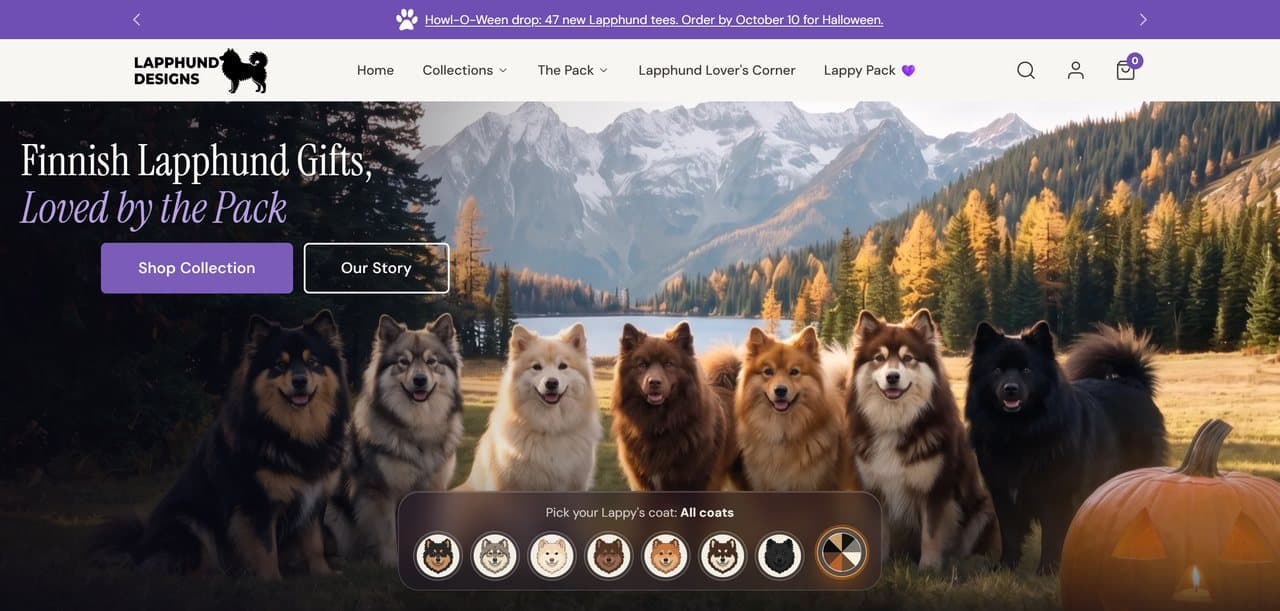Click the Our Story button
This screenshot has width=1280, height=611.
(376, 268)
